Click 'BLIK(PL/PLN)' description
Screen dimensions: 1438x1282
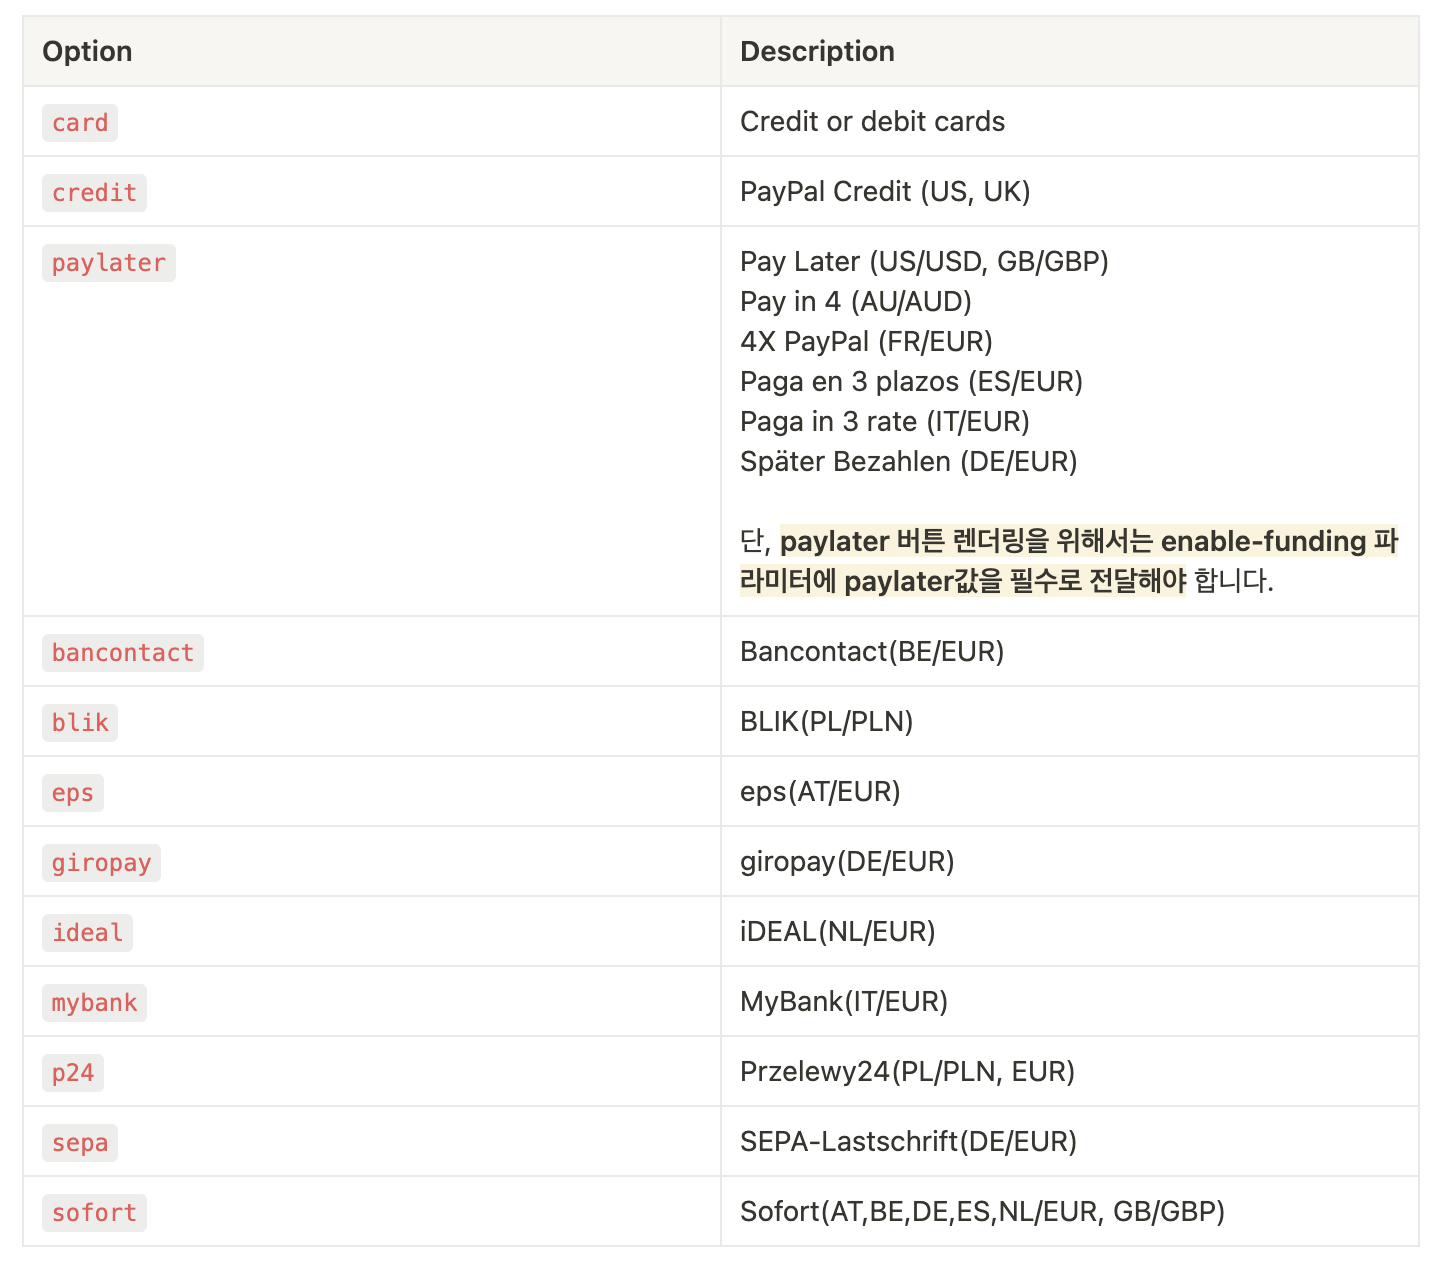point(827,721)
